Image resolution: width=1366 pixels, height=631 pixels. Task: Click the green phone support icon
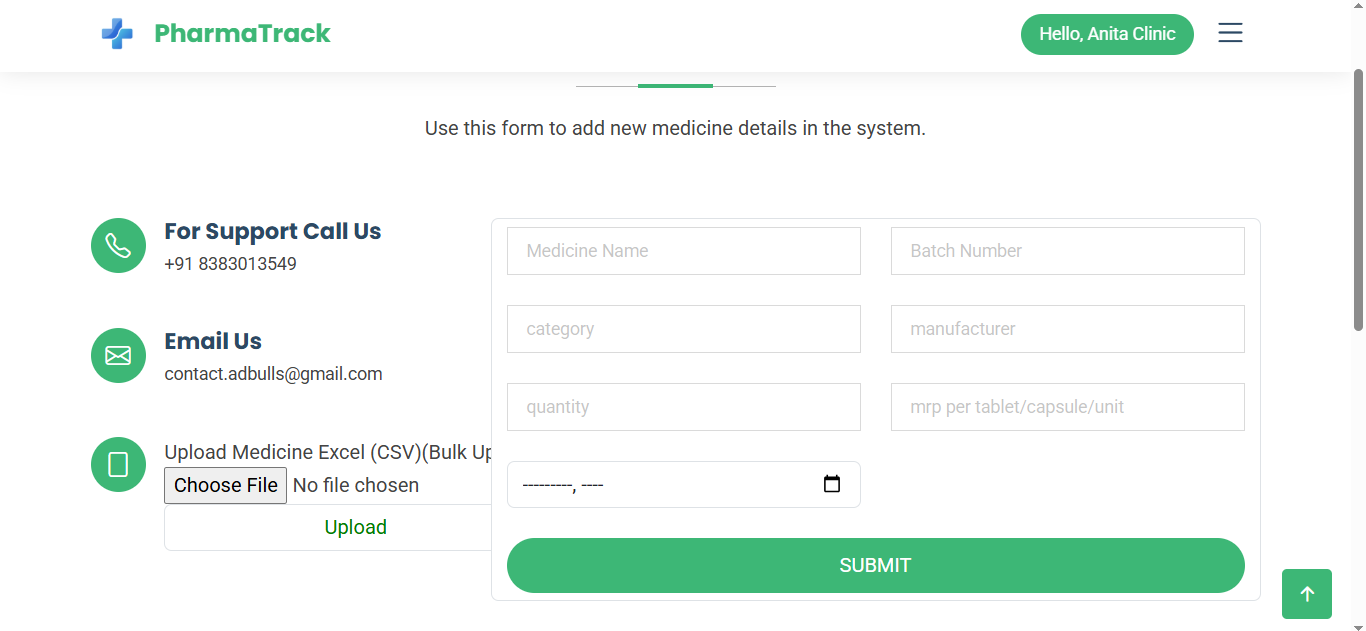(x=118, y=245)
